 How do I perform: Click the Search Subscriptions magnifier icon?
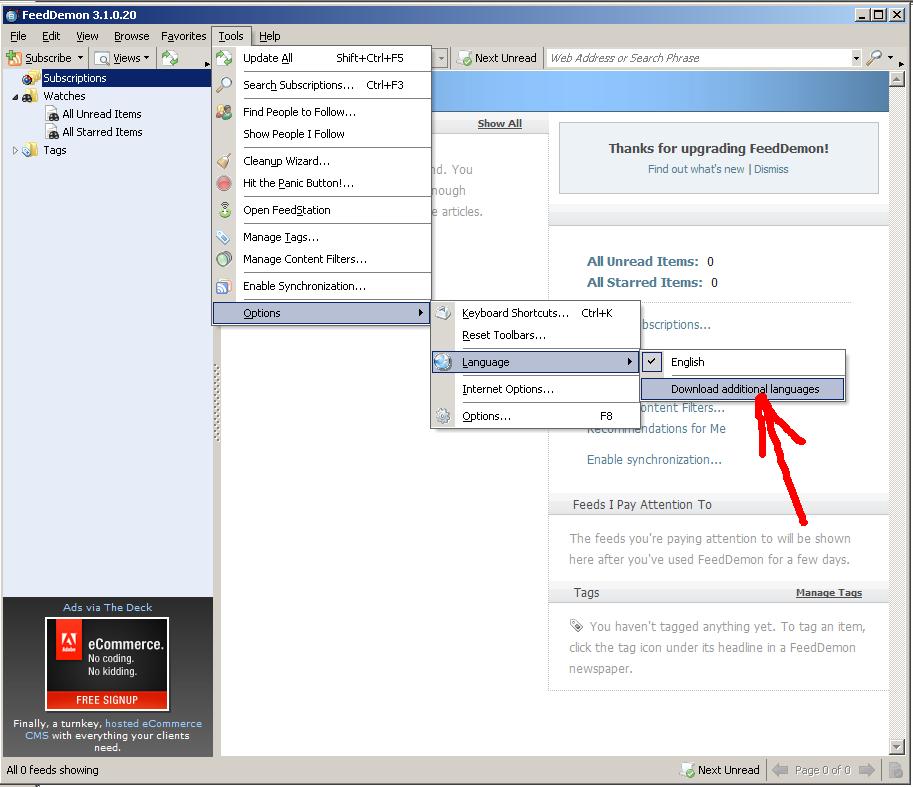[x=224, y=85]
